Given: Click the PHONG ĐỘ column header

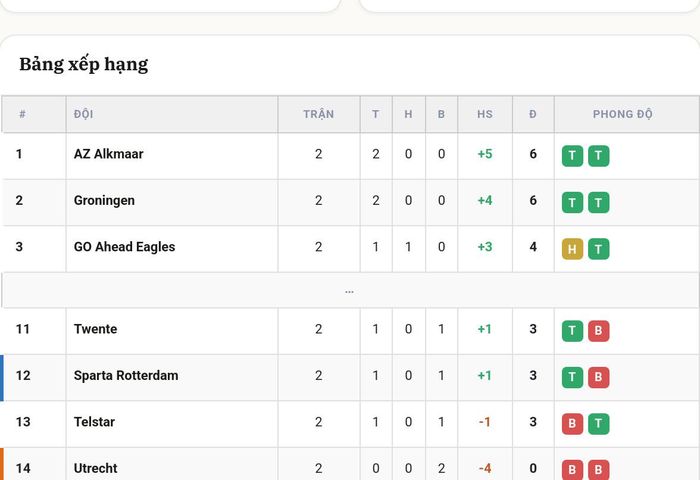Looking at the screenshot, I should point(622,114).
